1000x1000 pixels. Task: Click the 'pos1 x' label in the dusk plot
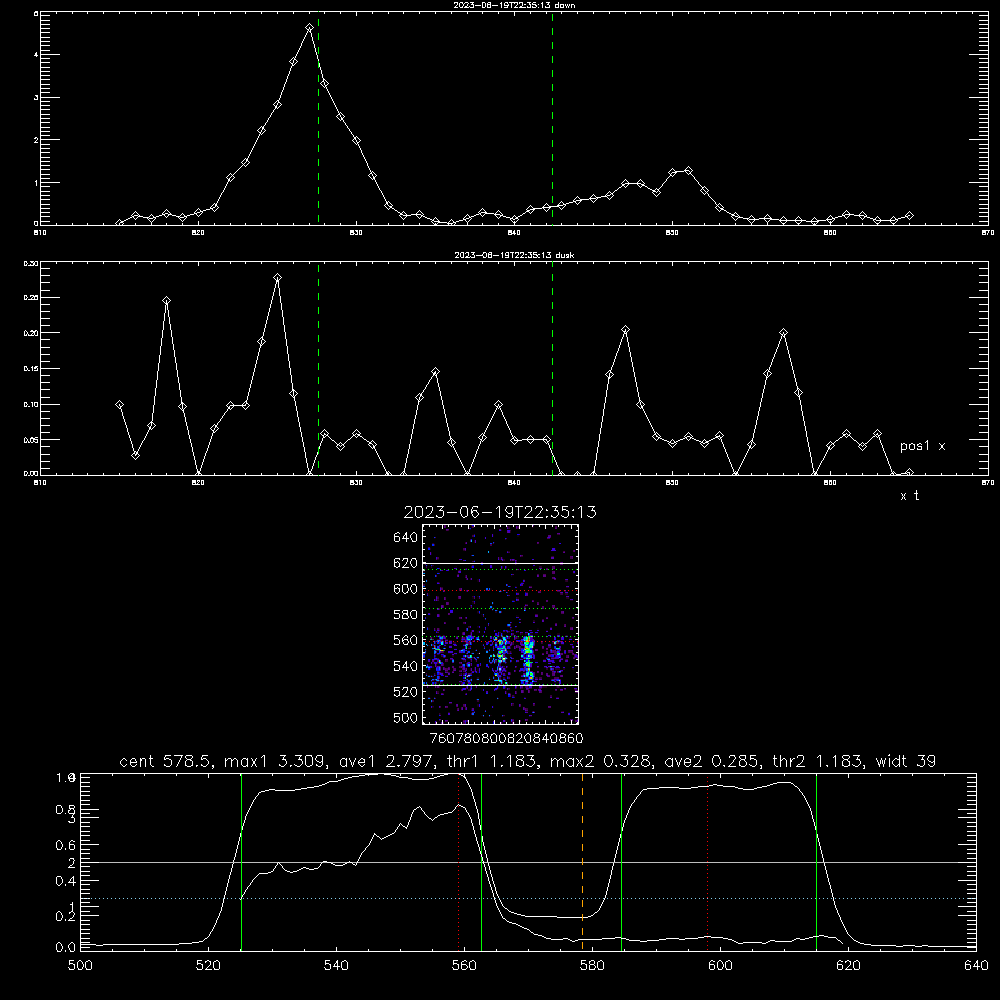(923, 446)
